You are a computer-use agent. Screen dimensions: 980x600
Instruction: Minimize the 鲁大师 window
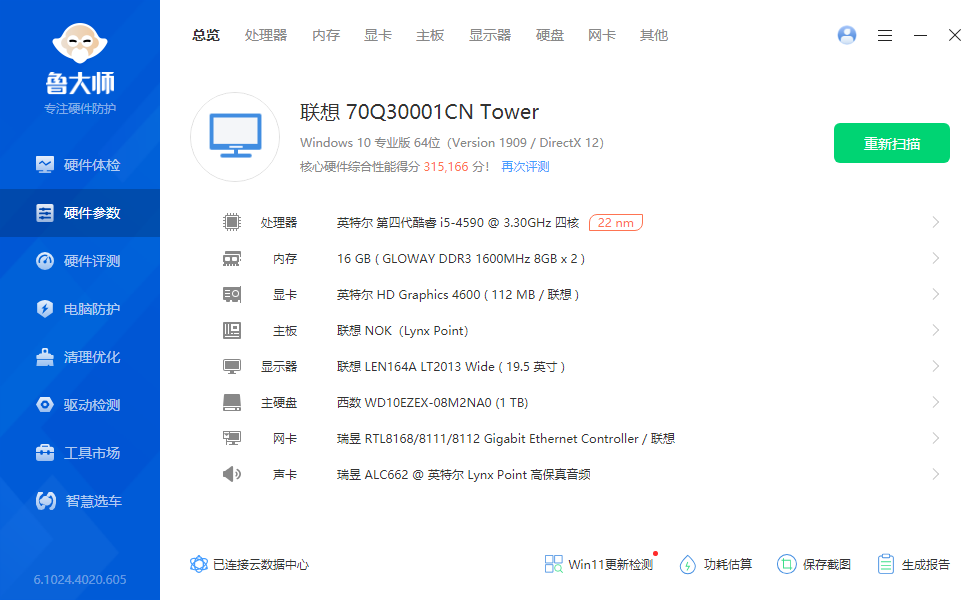pyautogui.click(x=920, y=36)
